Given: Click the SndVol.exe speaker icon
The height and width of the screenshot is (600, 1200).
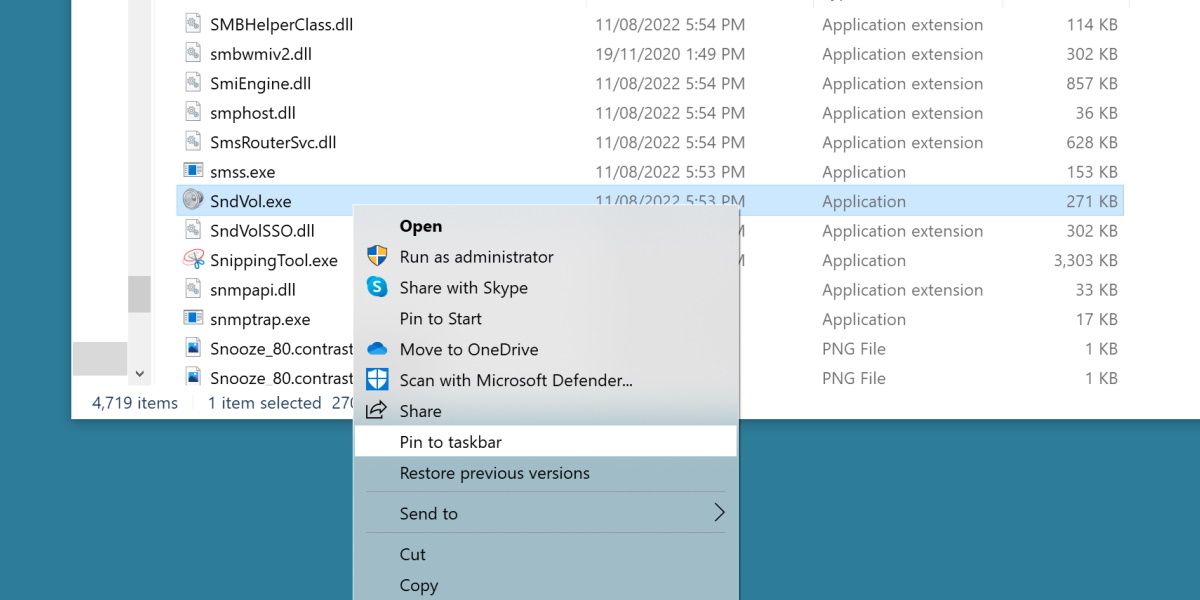Looking at the screenshot, I should (193, 201).
